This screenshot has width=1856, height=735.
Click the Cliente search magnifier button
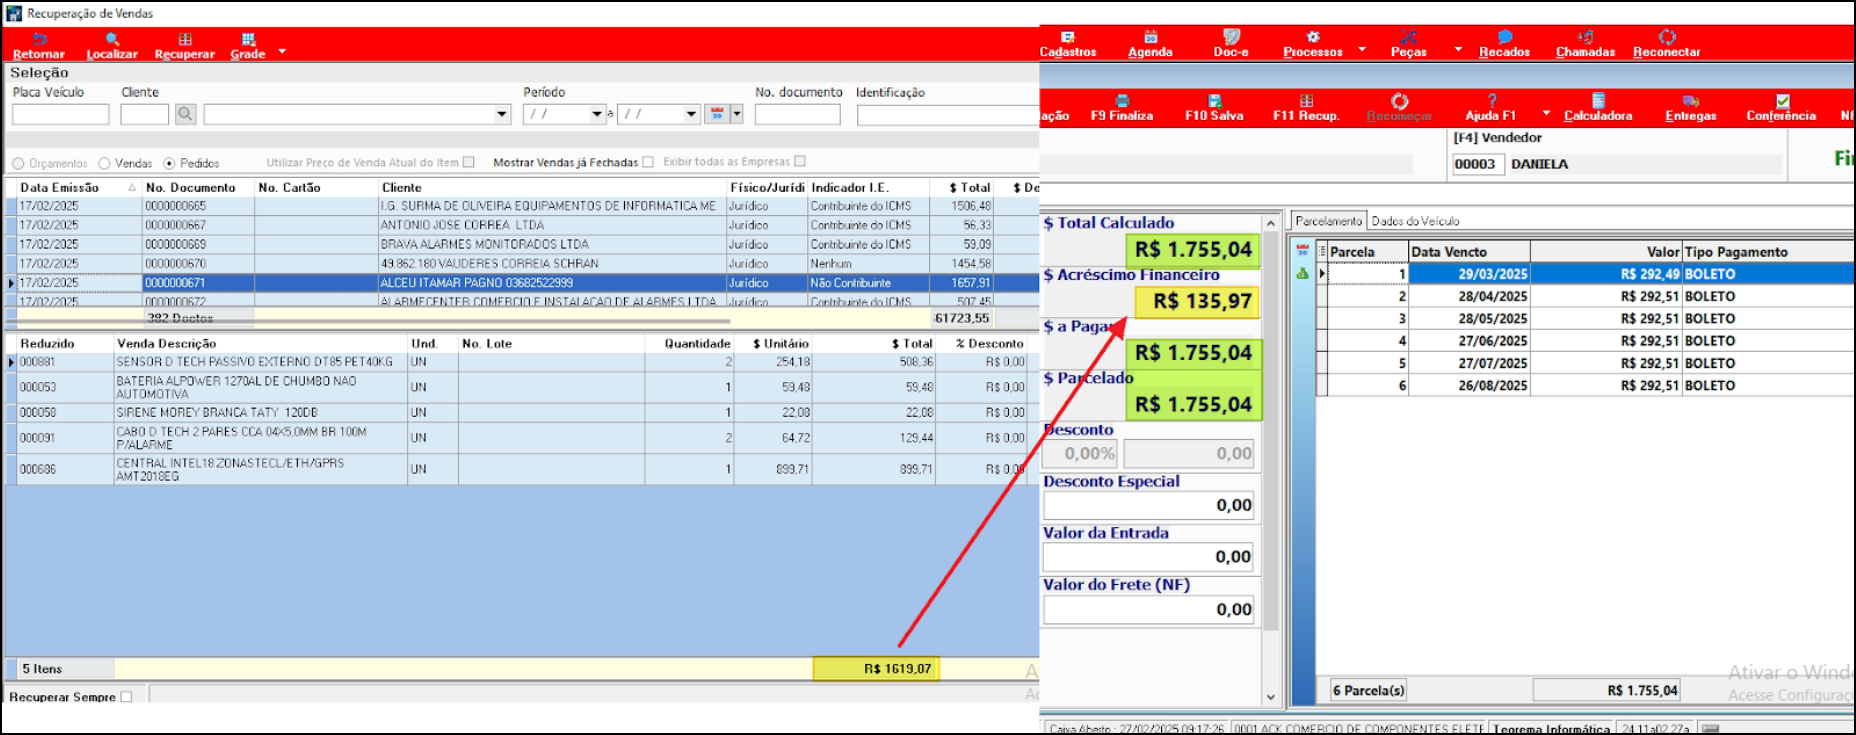click(185, 114)
